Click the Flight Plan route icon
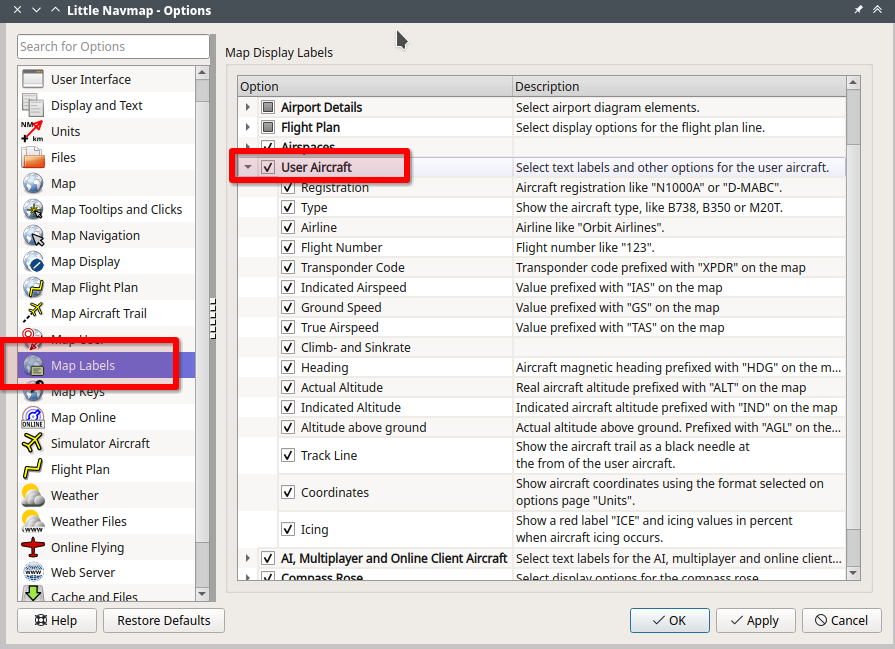The height and width of the screenshot is (649, 895). (33, 470)
